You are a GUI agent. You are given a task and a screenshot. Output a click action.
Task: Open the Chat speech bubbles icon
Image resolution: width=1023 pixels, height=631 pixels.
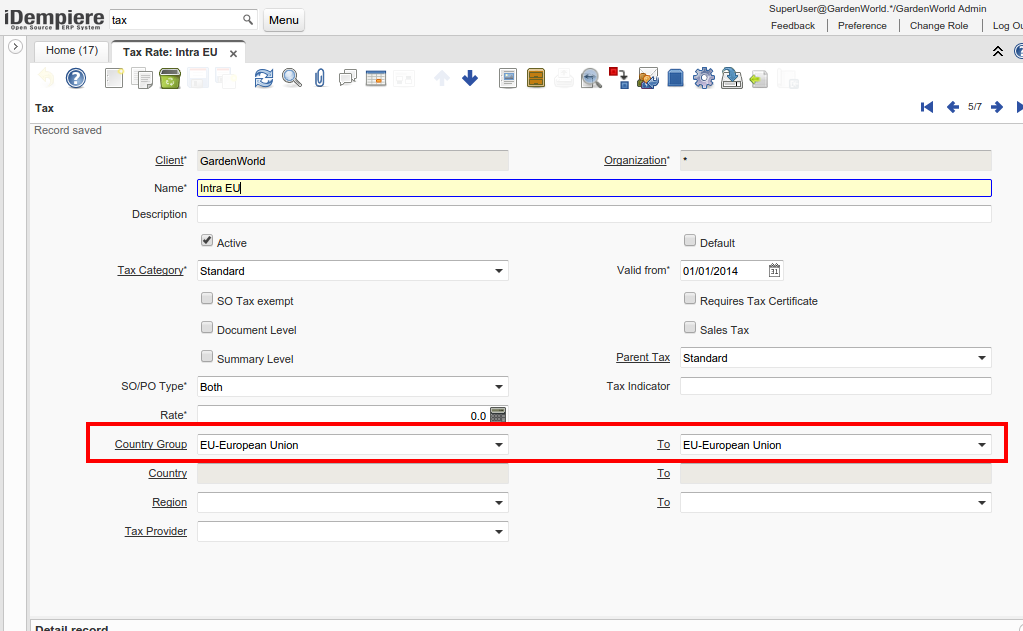tap(348, 78)
